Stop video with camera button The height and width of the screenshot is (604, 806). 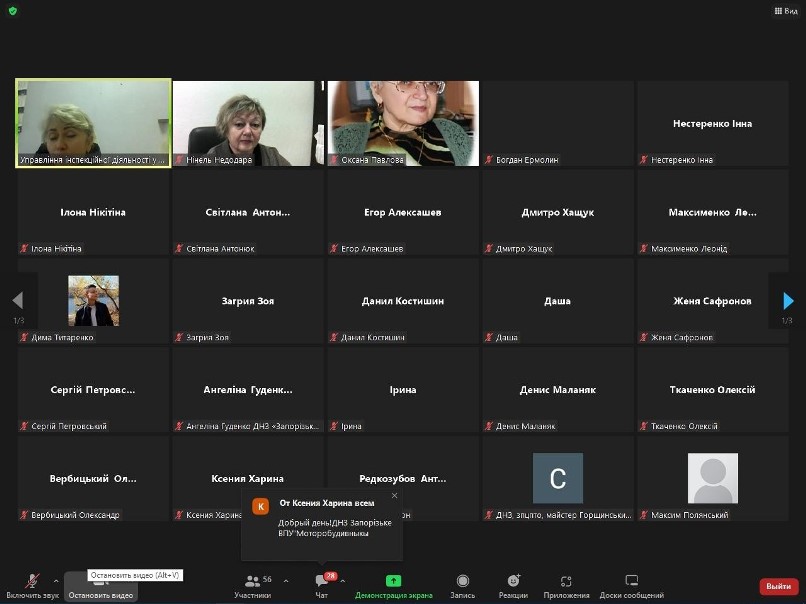tap(101, 587)
